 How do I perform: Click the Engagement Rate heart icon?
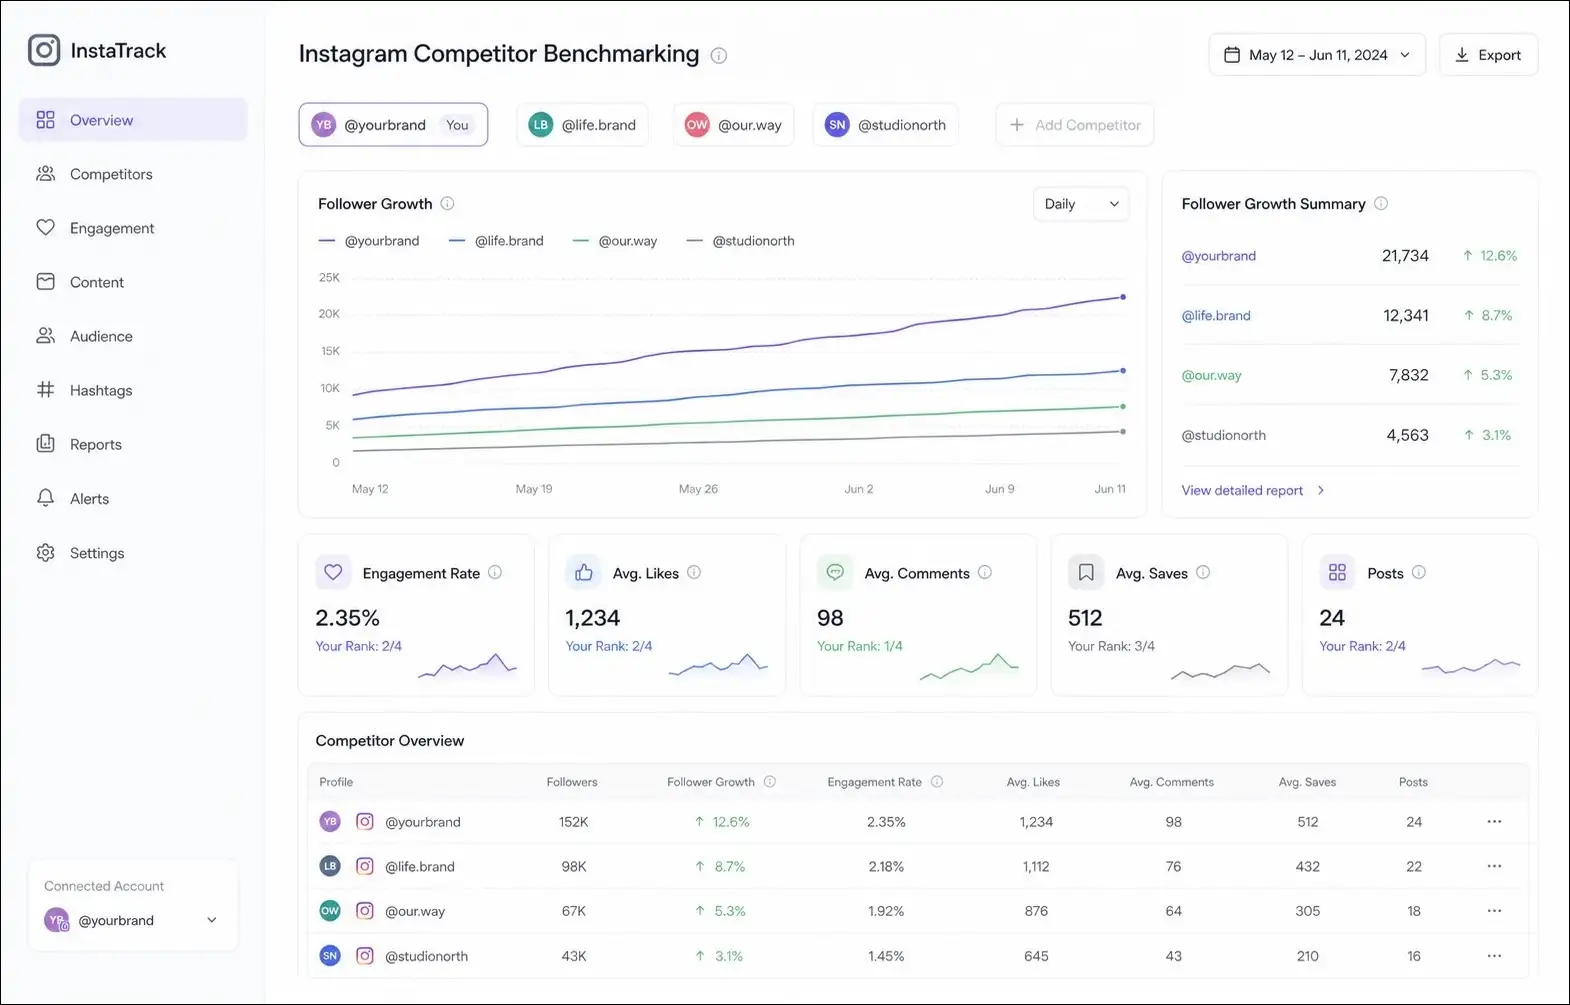(333, 572)
